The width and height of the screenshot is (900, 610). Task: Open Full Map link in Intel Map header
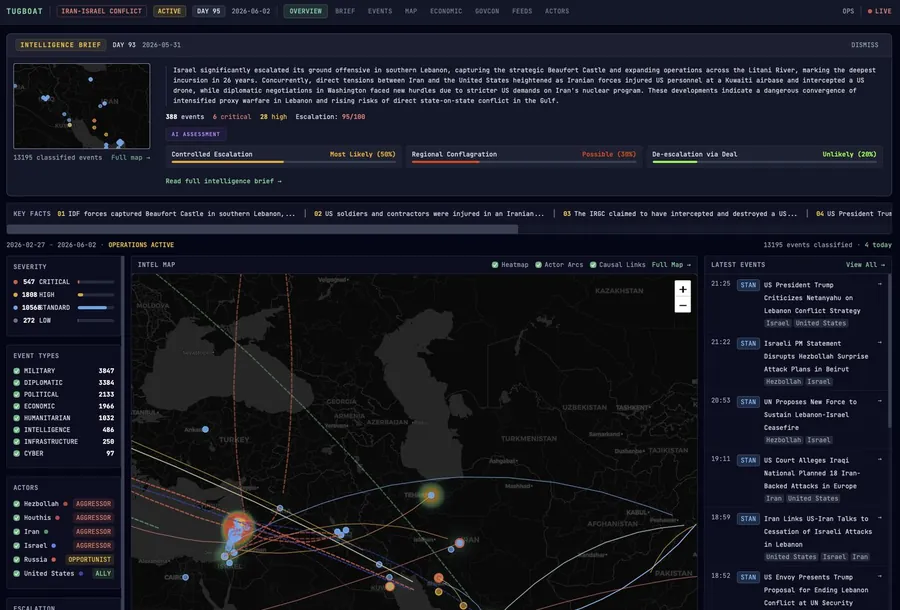pyautogui.click(x=671, y=265)
